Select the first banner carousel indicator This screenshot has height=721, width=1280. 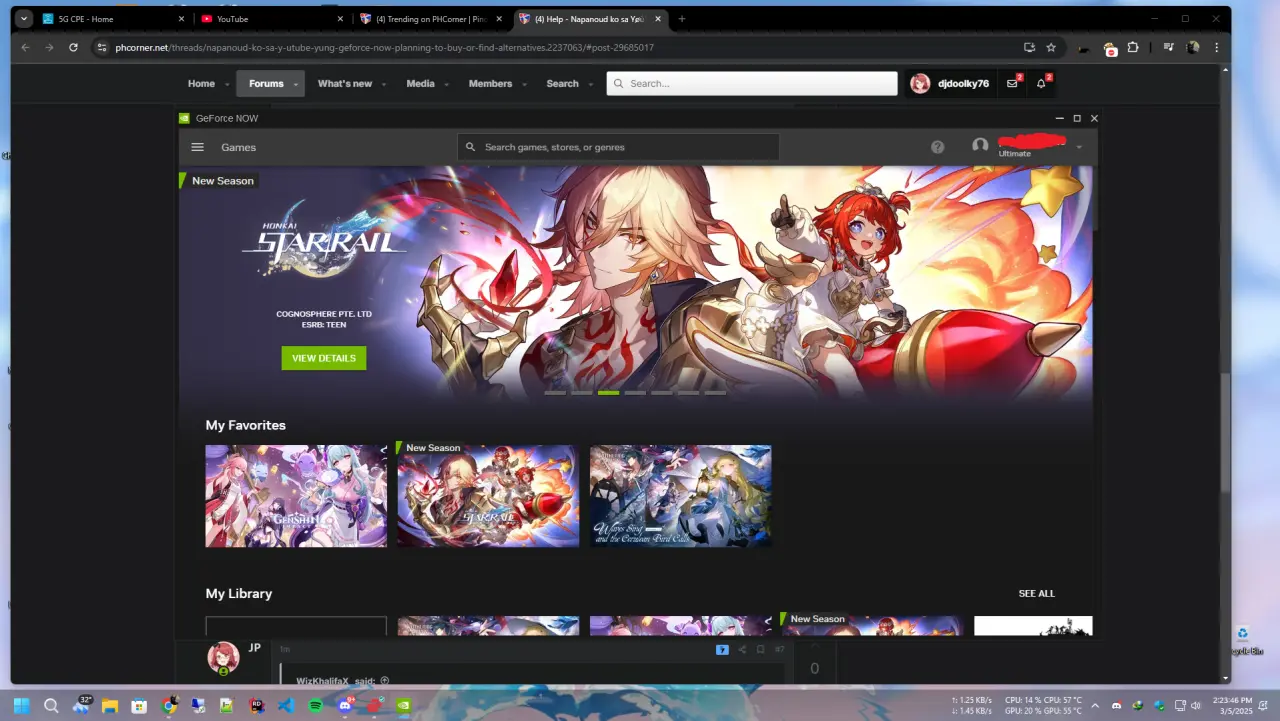coord(555,393)
